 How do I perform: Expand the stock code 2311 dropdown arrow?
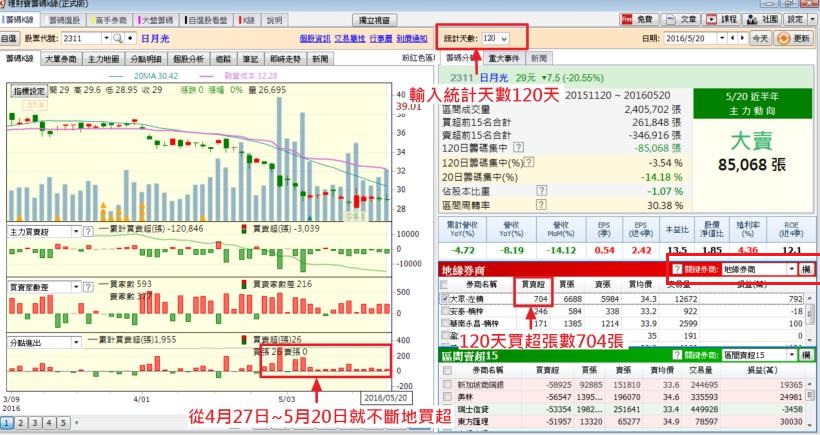pyautogui.click(x=106, y=39)
